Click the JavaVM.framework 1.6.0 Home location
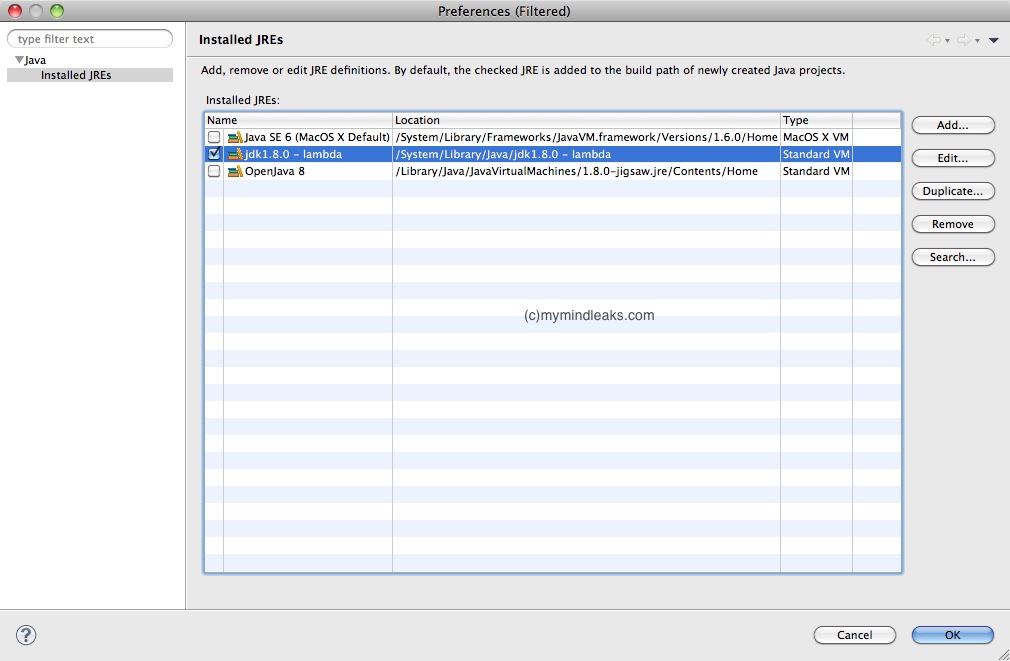This screenshot has height=661, width=1010. (x=586, y=137)
